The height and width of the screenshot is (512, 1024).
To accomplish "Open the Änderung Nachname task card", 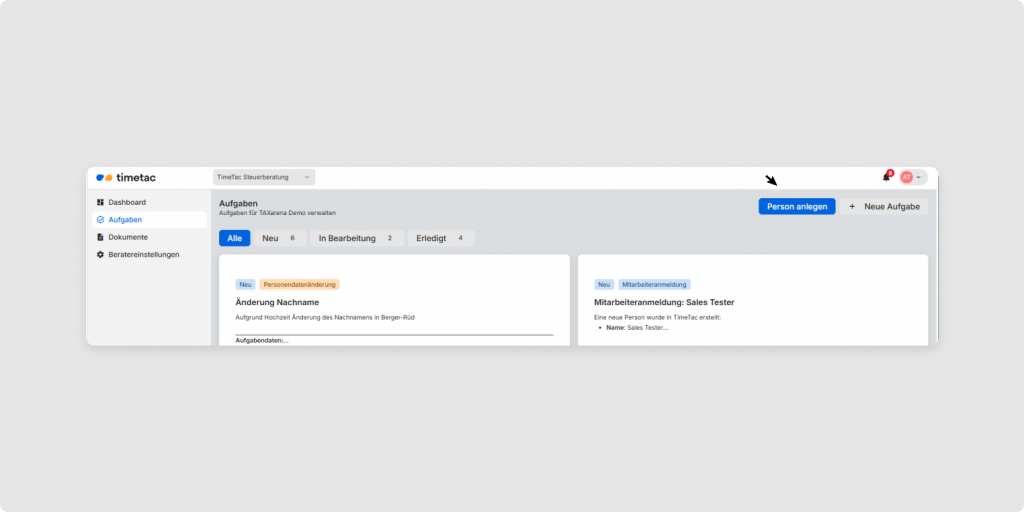I will (277, 302).
